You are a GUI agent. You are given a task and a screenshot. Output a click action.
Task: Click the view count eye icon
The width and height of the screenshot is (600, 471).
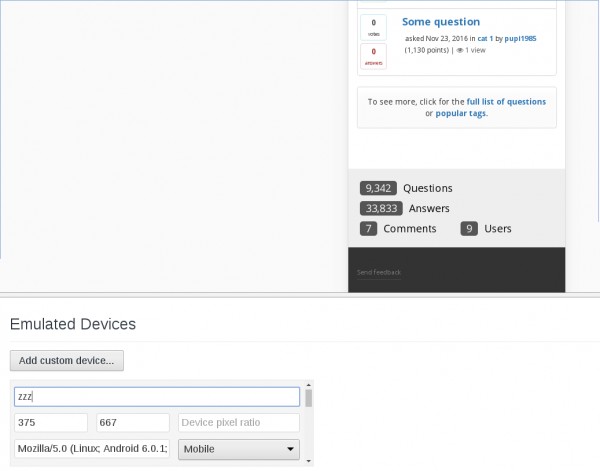click(x=459, y=50)
